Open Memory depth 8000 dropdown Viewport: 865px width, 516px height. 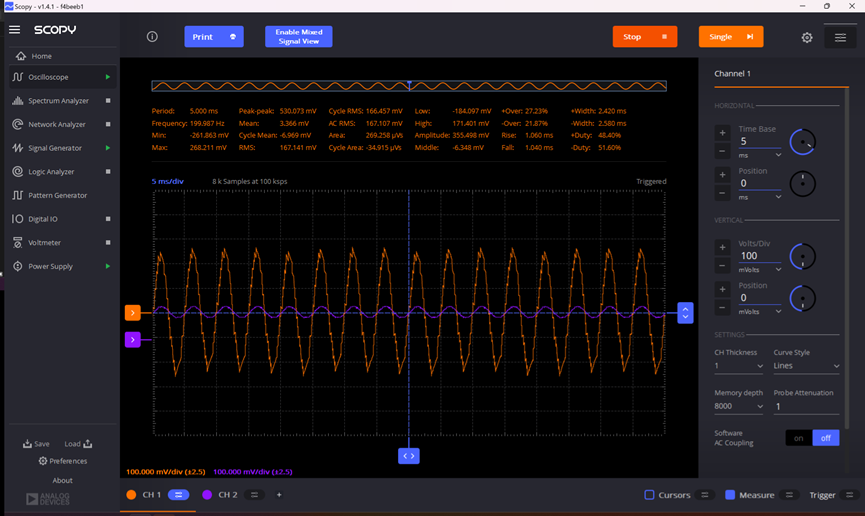pos(739,406)
